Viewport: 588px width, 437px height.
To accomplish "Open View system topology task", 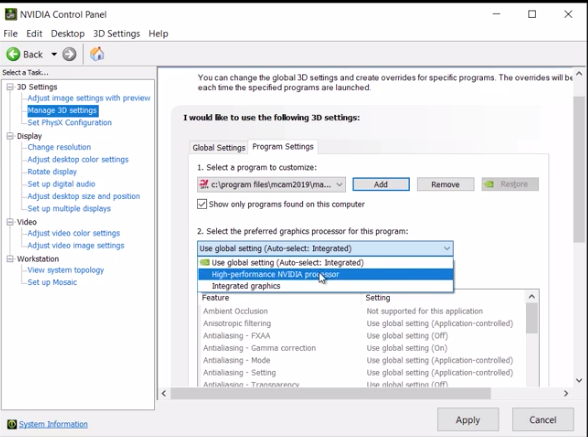I will point(66,270).
